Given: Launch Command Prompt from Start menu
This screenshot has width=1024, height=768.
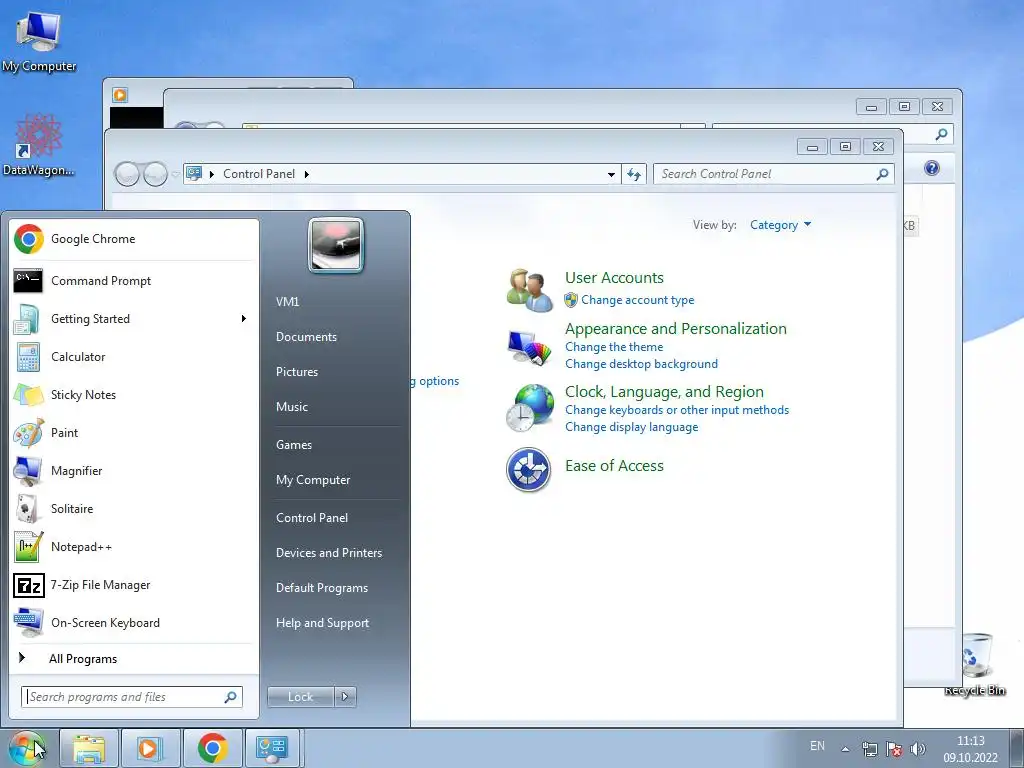Looking at the screenshot, I should pyautogui.click(x=133, y=281).
